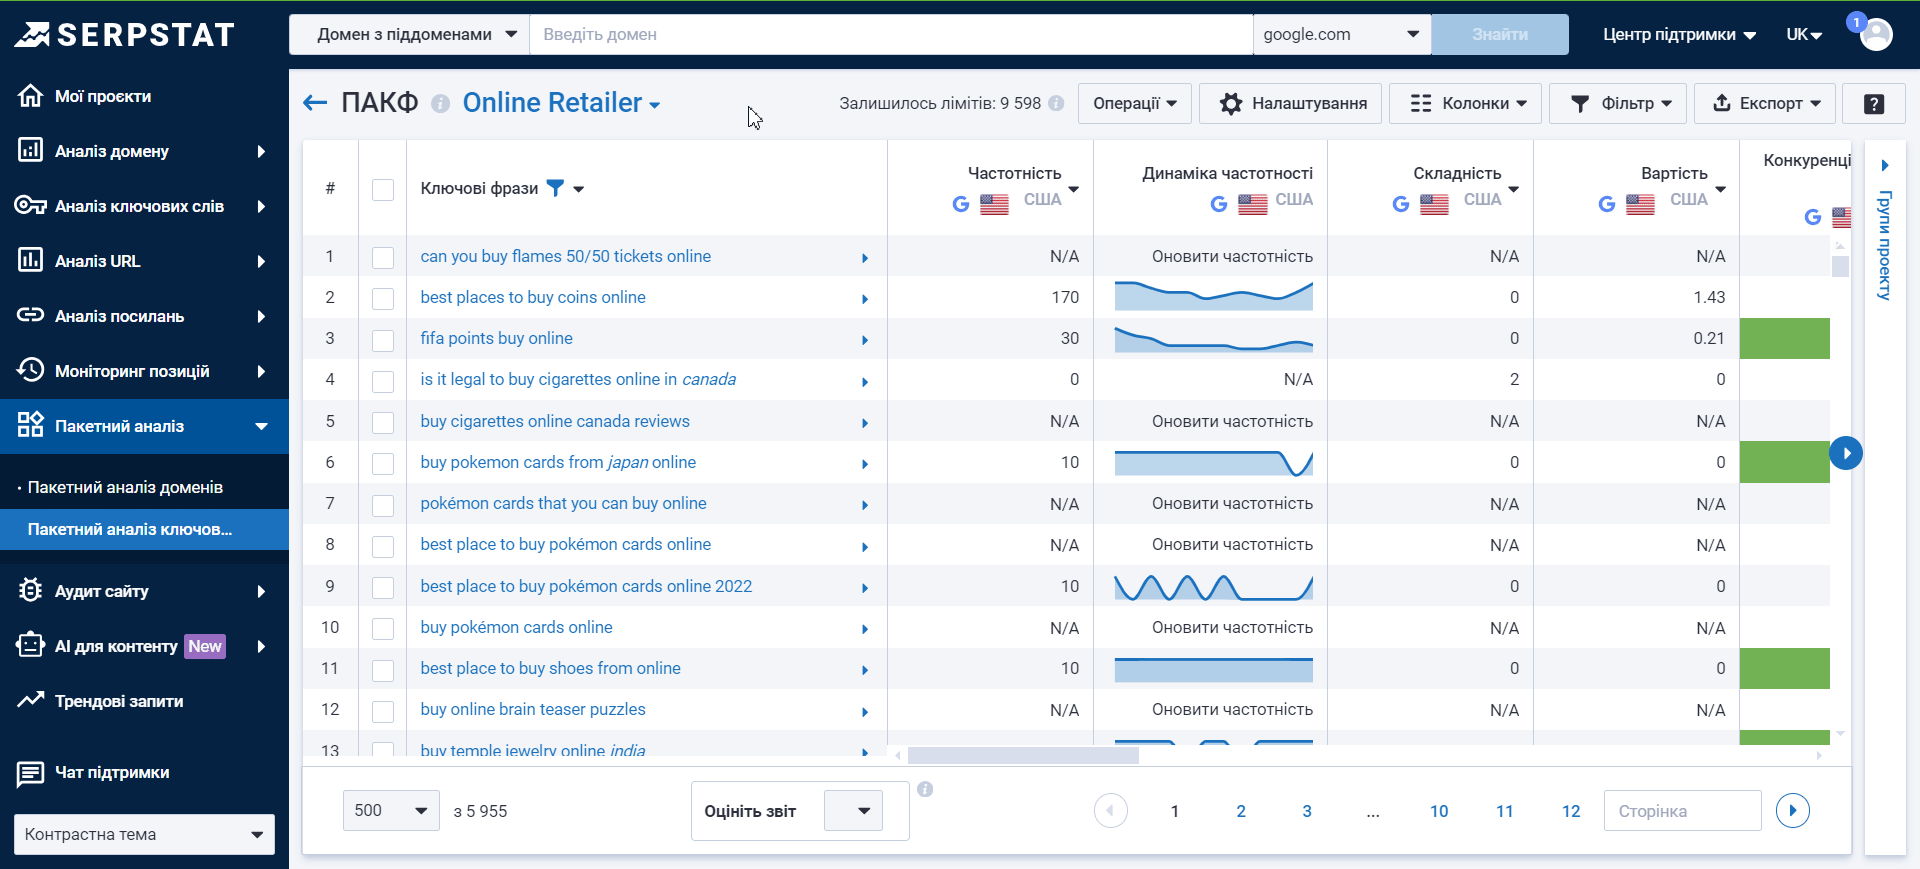Focus the 'Введіть домен' search field

[x=890, y=35]
